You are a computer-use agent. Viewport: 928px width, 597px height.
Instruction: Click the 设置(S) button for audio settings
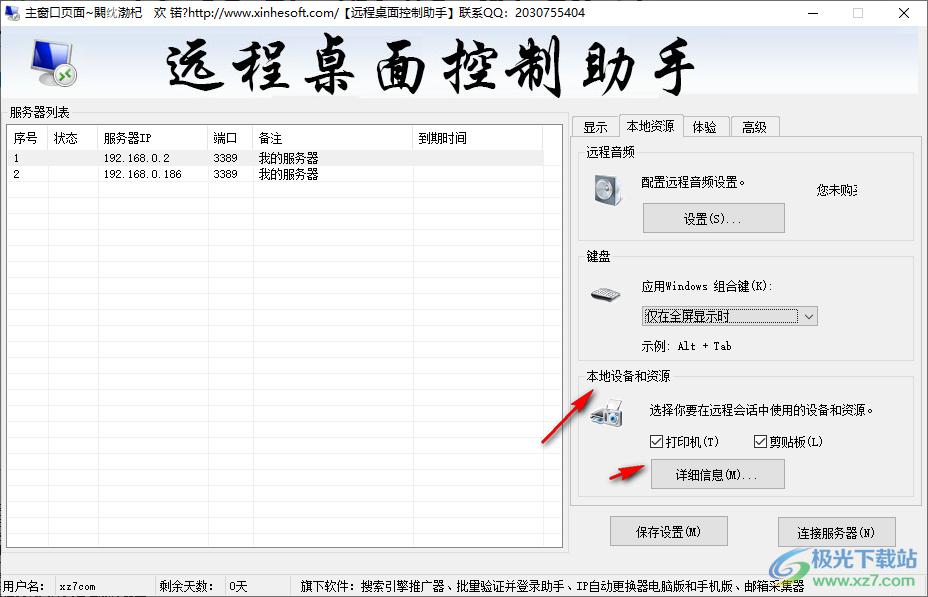pos(713,218)
